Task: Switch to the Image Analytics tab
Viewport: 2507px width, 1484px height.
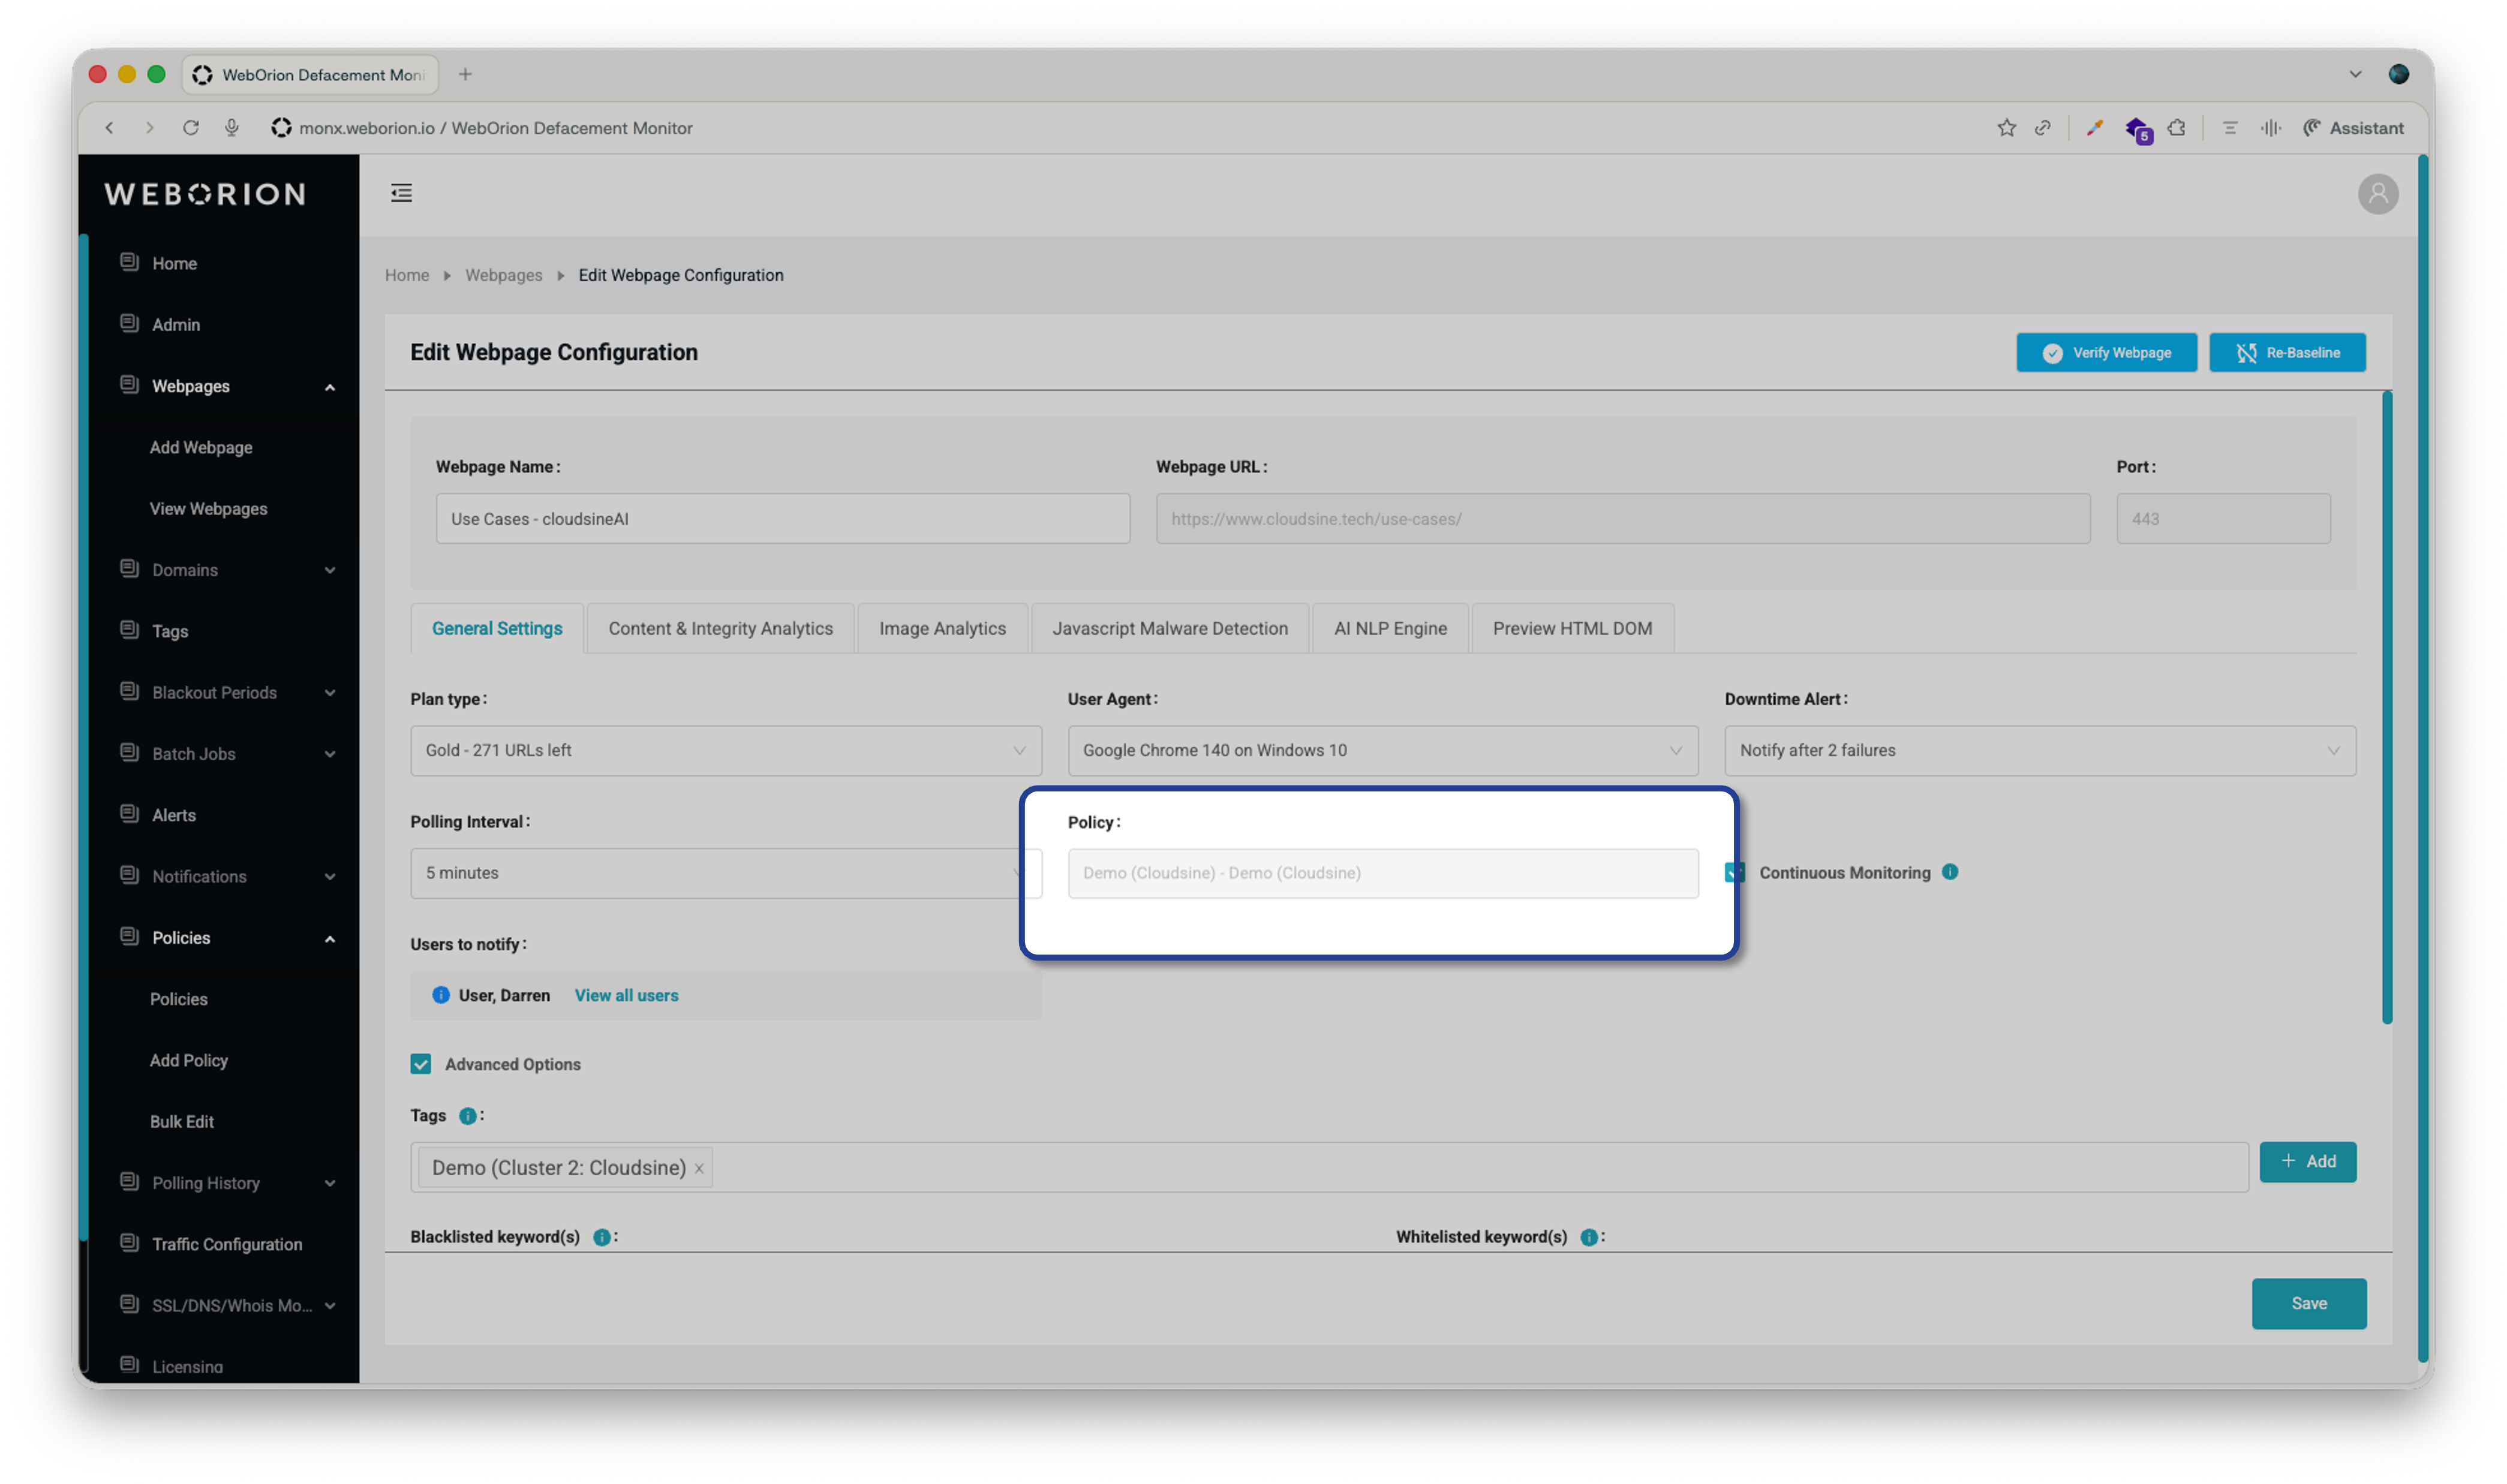Action: 941,628
